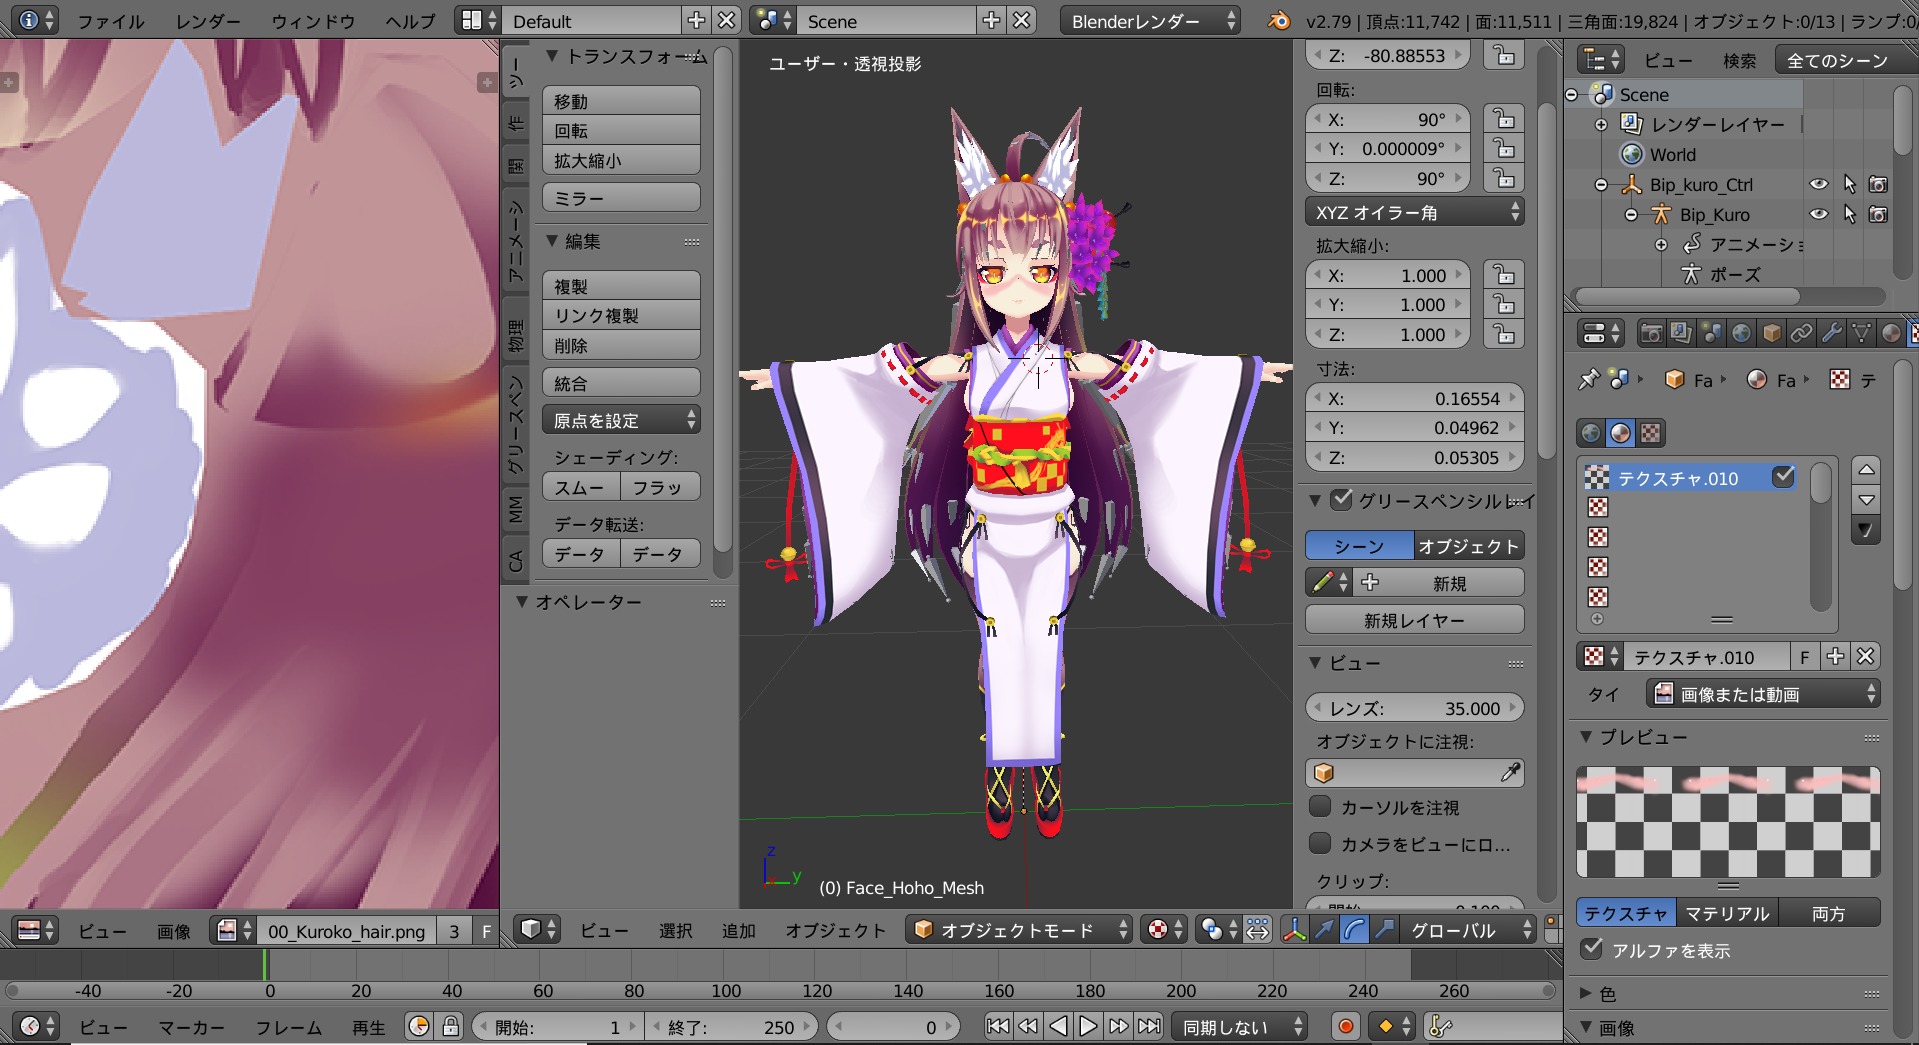Click the レンズ 35.000 value slider

[x=1414, y=708]
